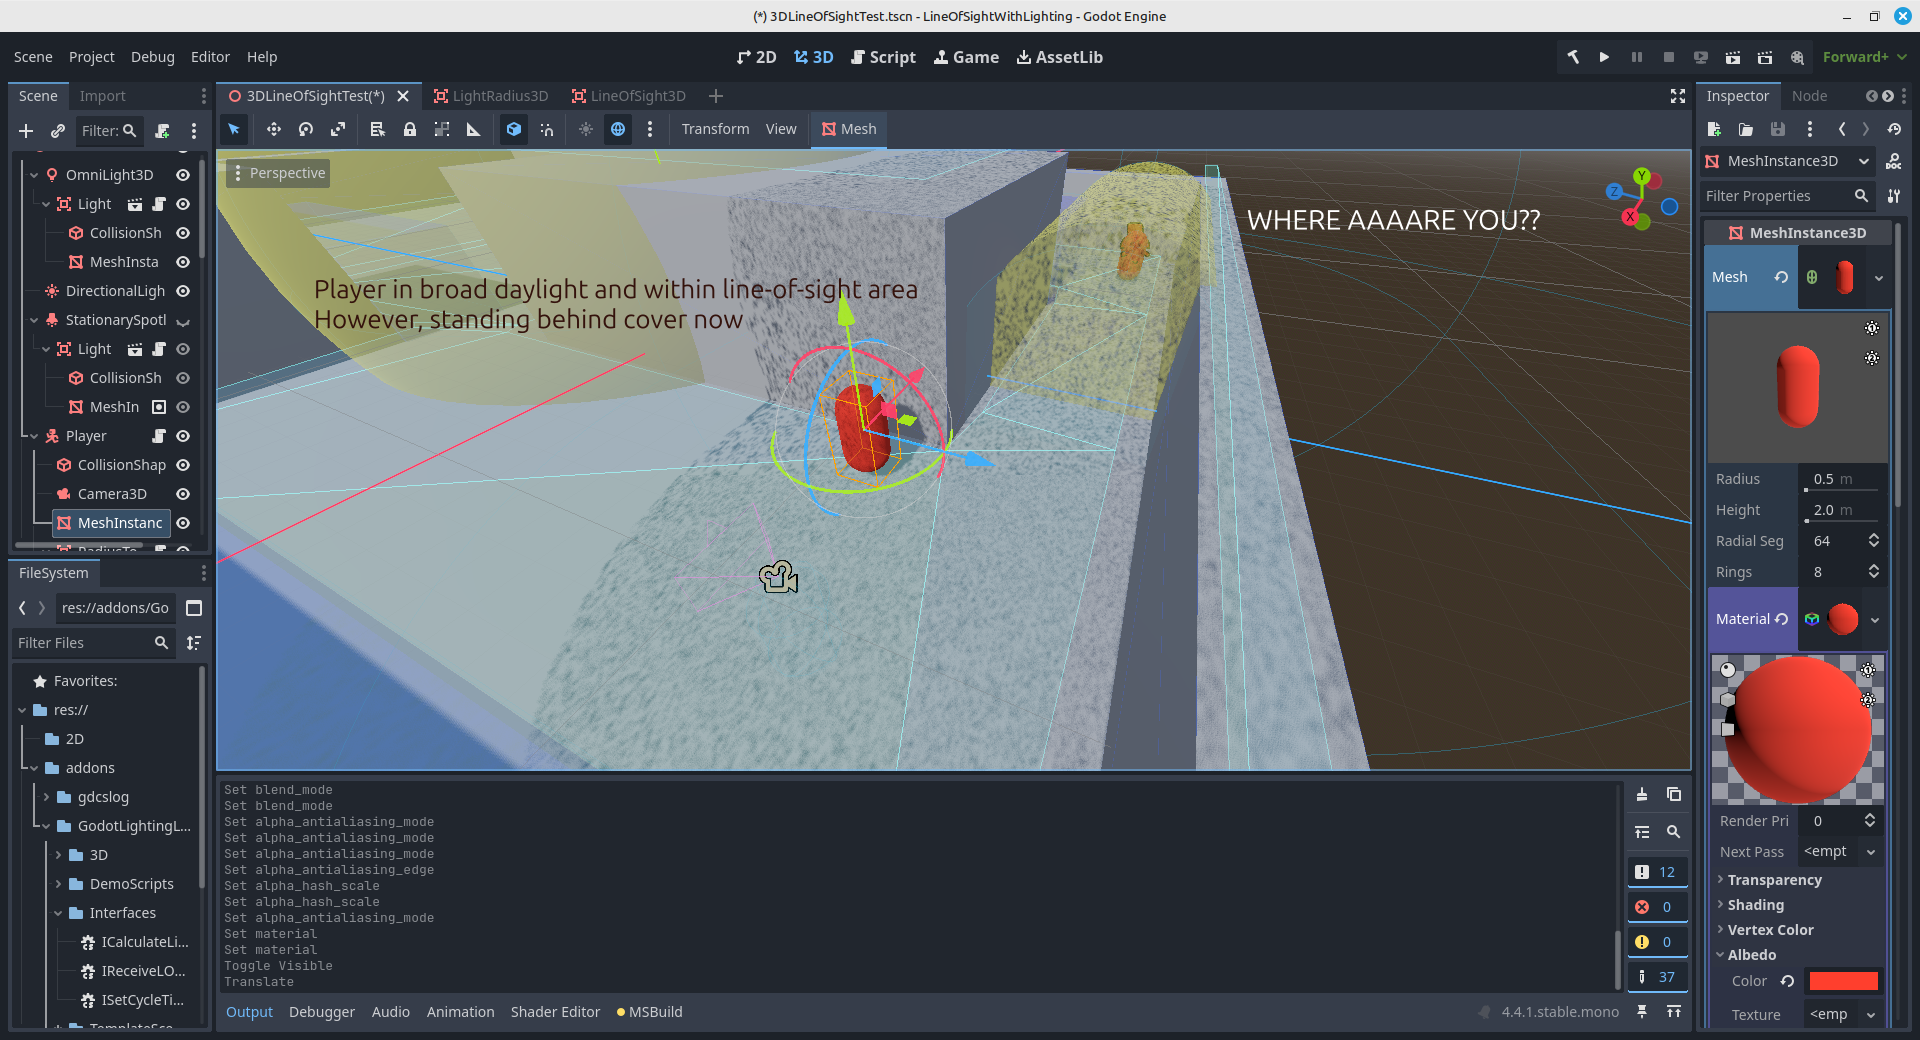Open object history in Inspector
Viewport: 1920px width, 1040px height.
click(x=1894, y=129)
